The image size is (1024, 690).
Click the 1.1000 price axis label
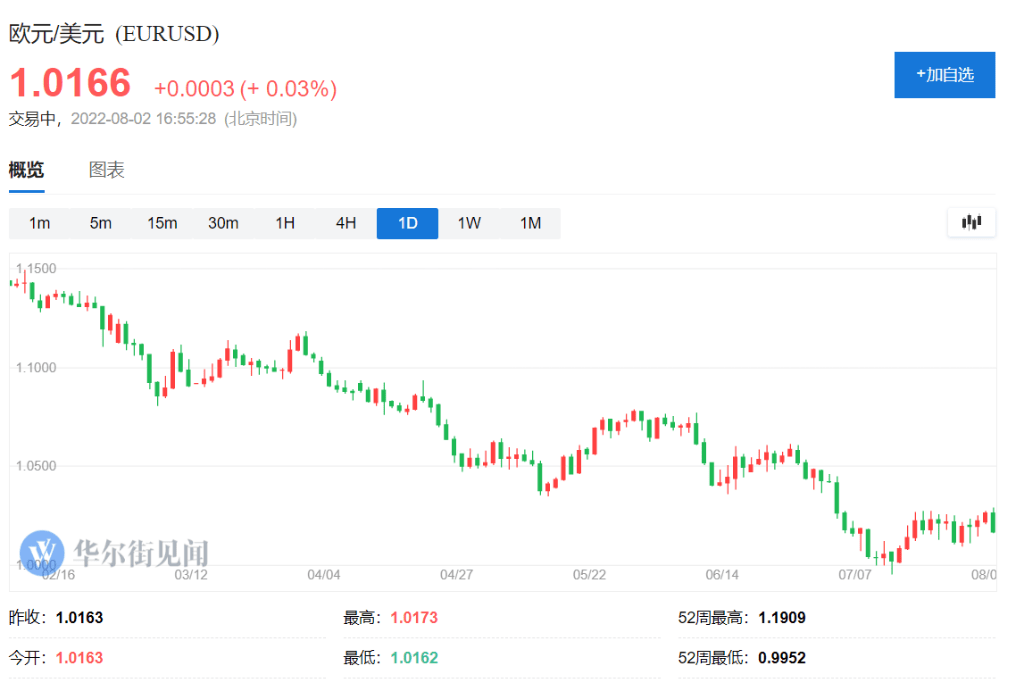[37, 369]
